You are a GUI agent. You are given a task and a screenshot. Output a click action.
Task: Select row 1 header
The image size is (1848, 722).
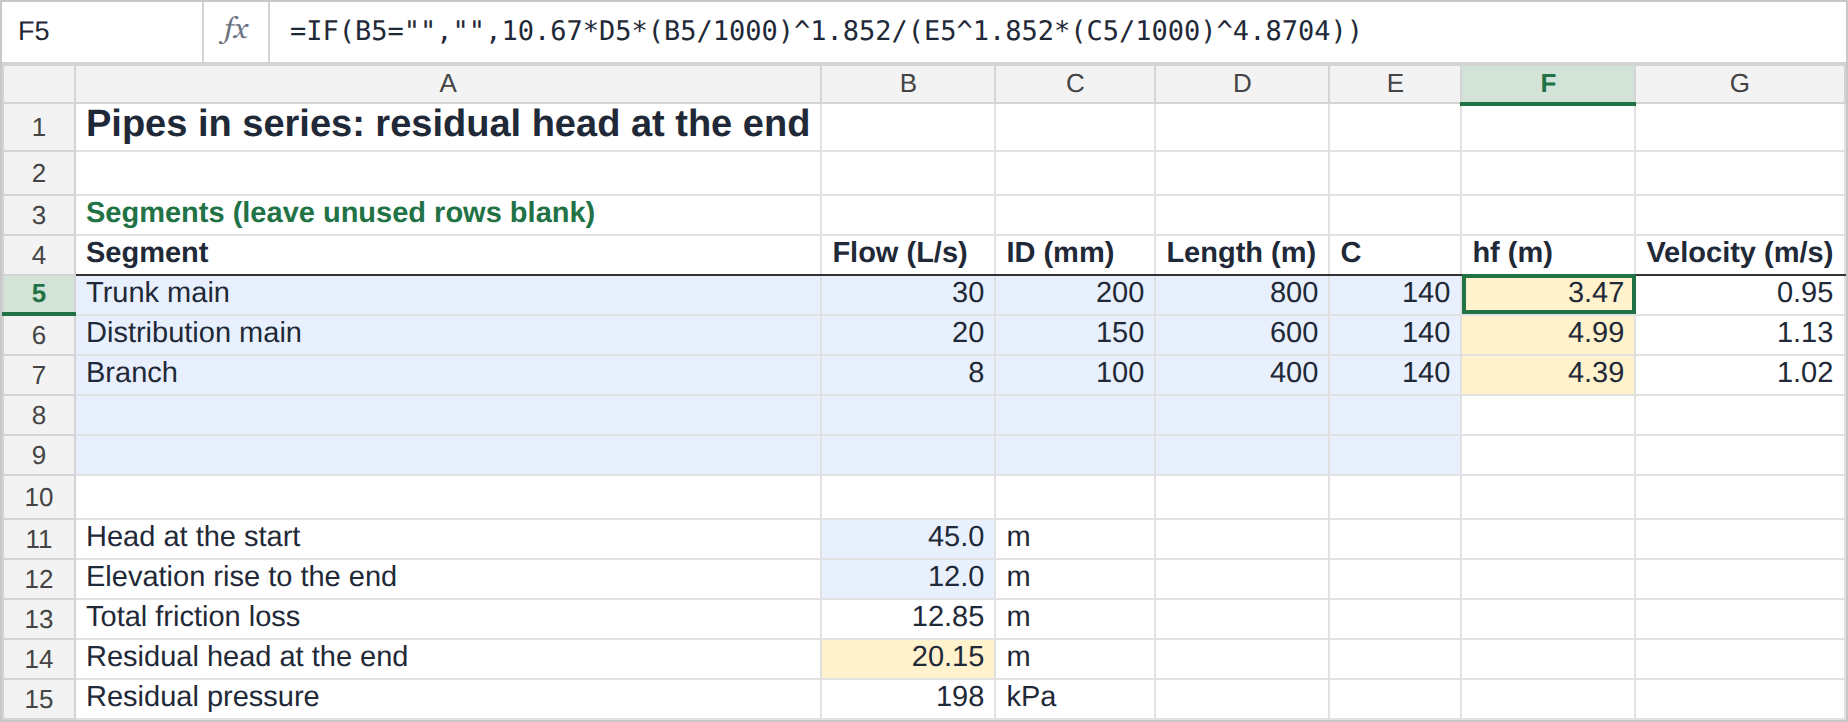[39, 127]
